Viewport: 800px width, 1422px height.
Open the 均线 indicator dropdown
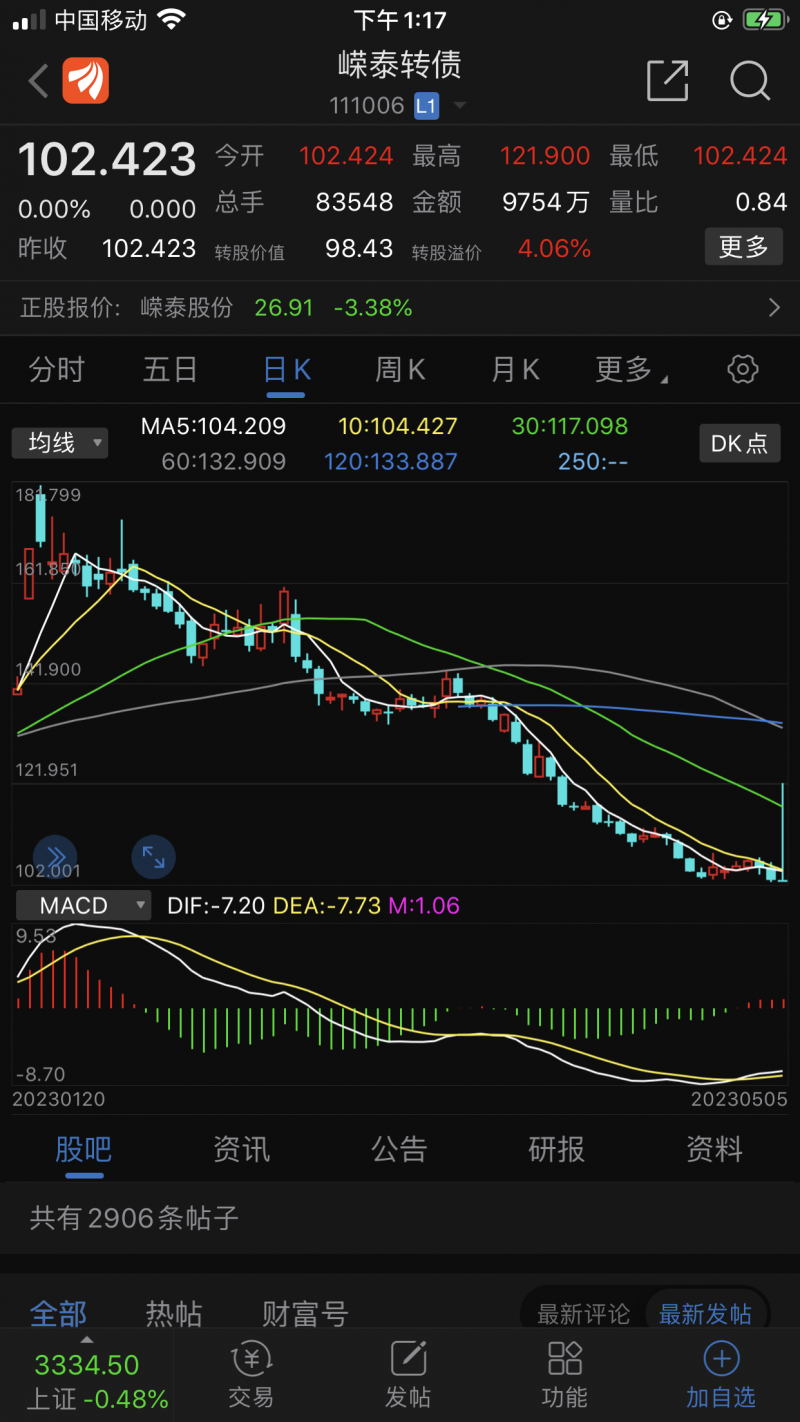[60, 443]
